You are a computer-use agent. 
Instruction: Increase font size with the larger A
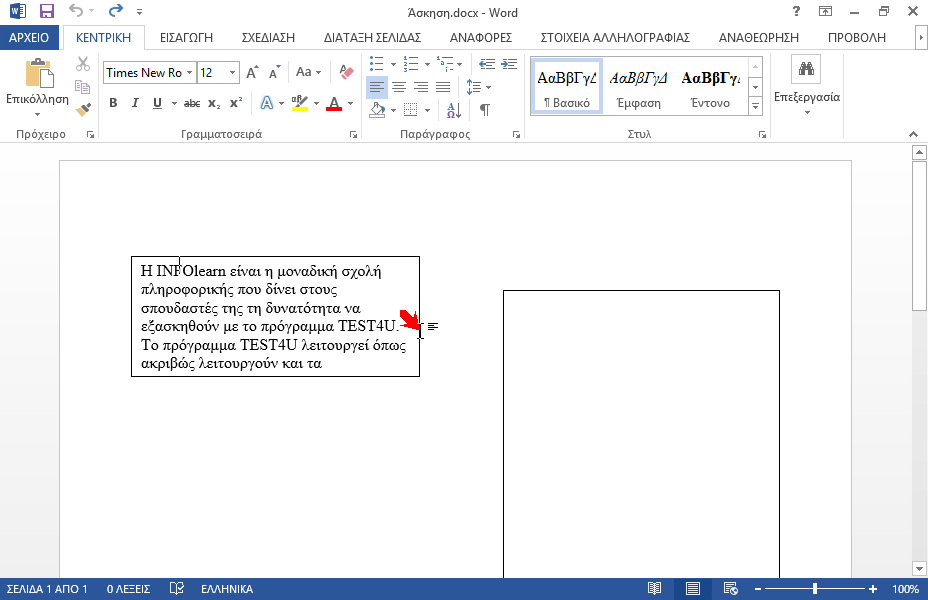(252, 72)
